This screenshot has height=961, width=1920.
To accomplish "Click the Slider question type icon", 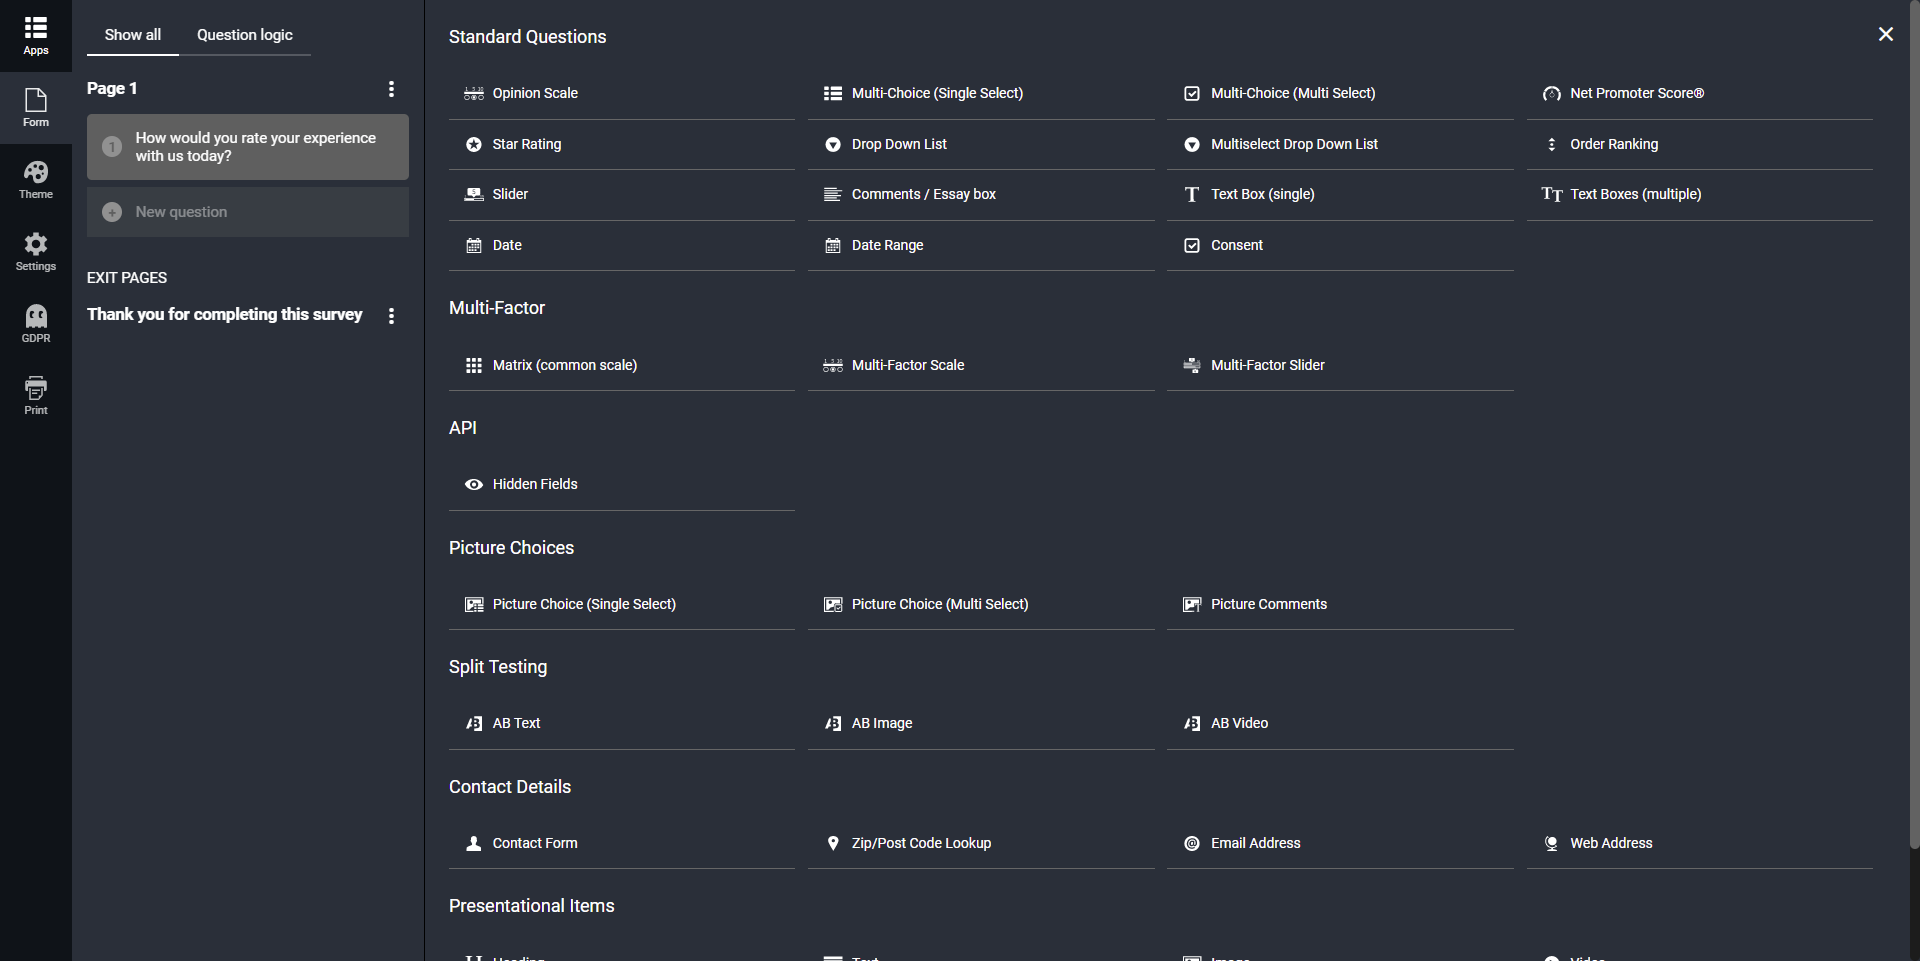I will coord(474,194).
